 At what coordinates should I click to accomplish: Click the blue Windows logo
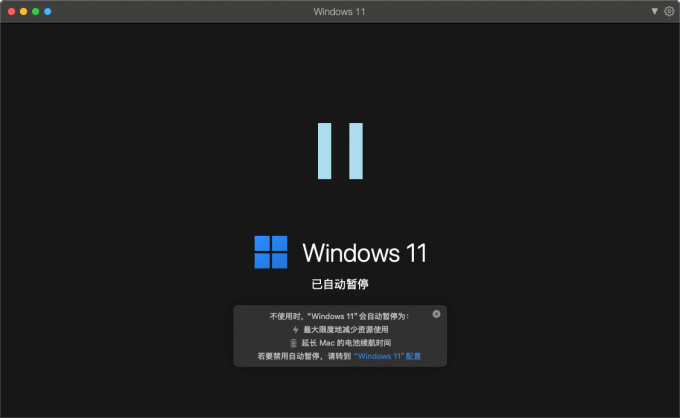(x=271, y=252)
